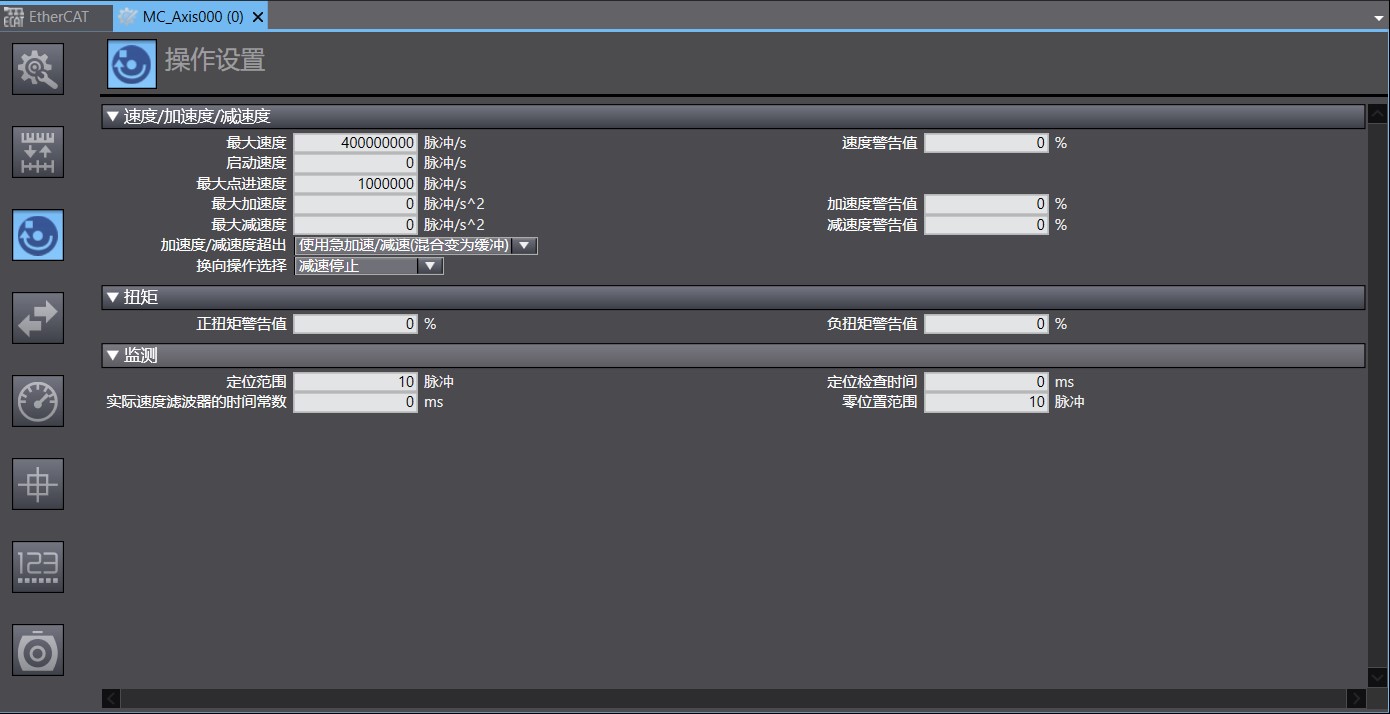
Task: Select the operation settings icon in sidebar
Action: click(37, 234)
